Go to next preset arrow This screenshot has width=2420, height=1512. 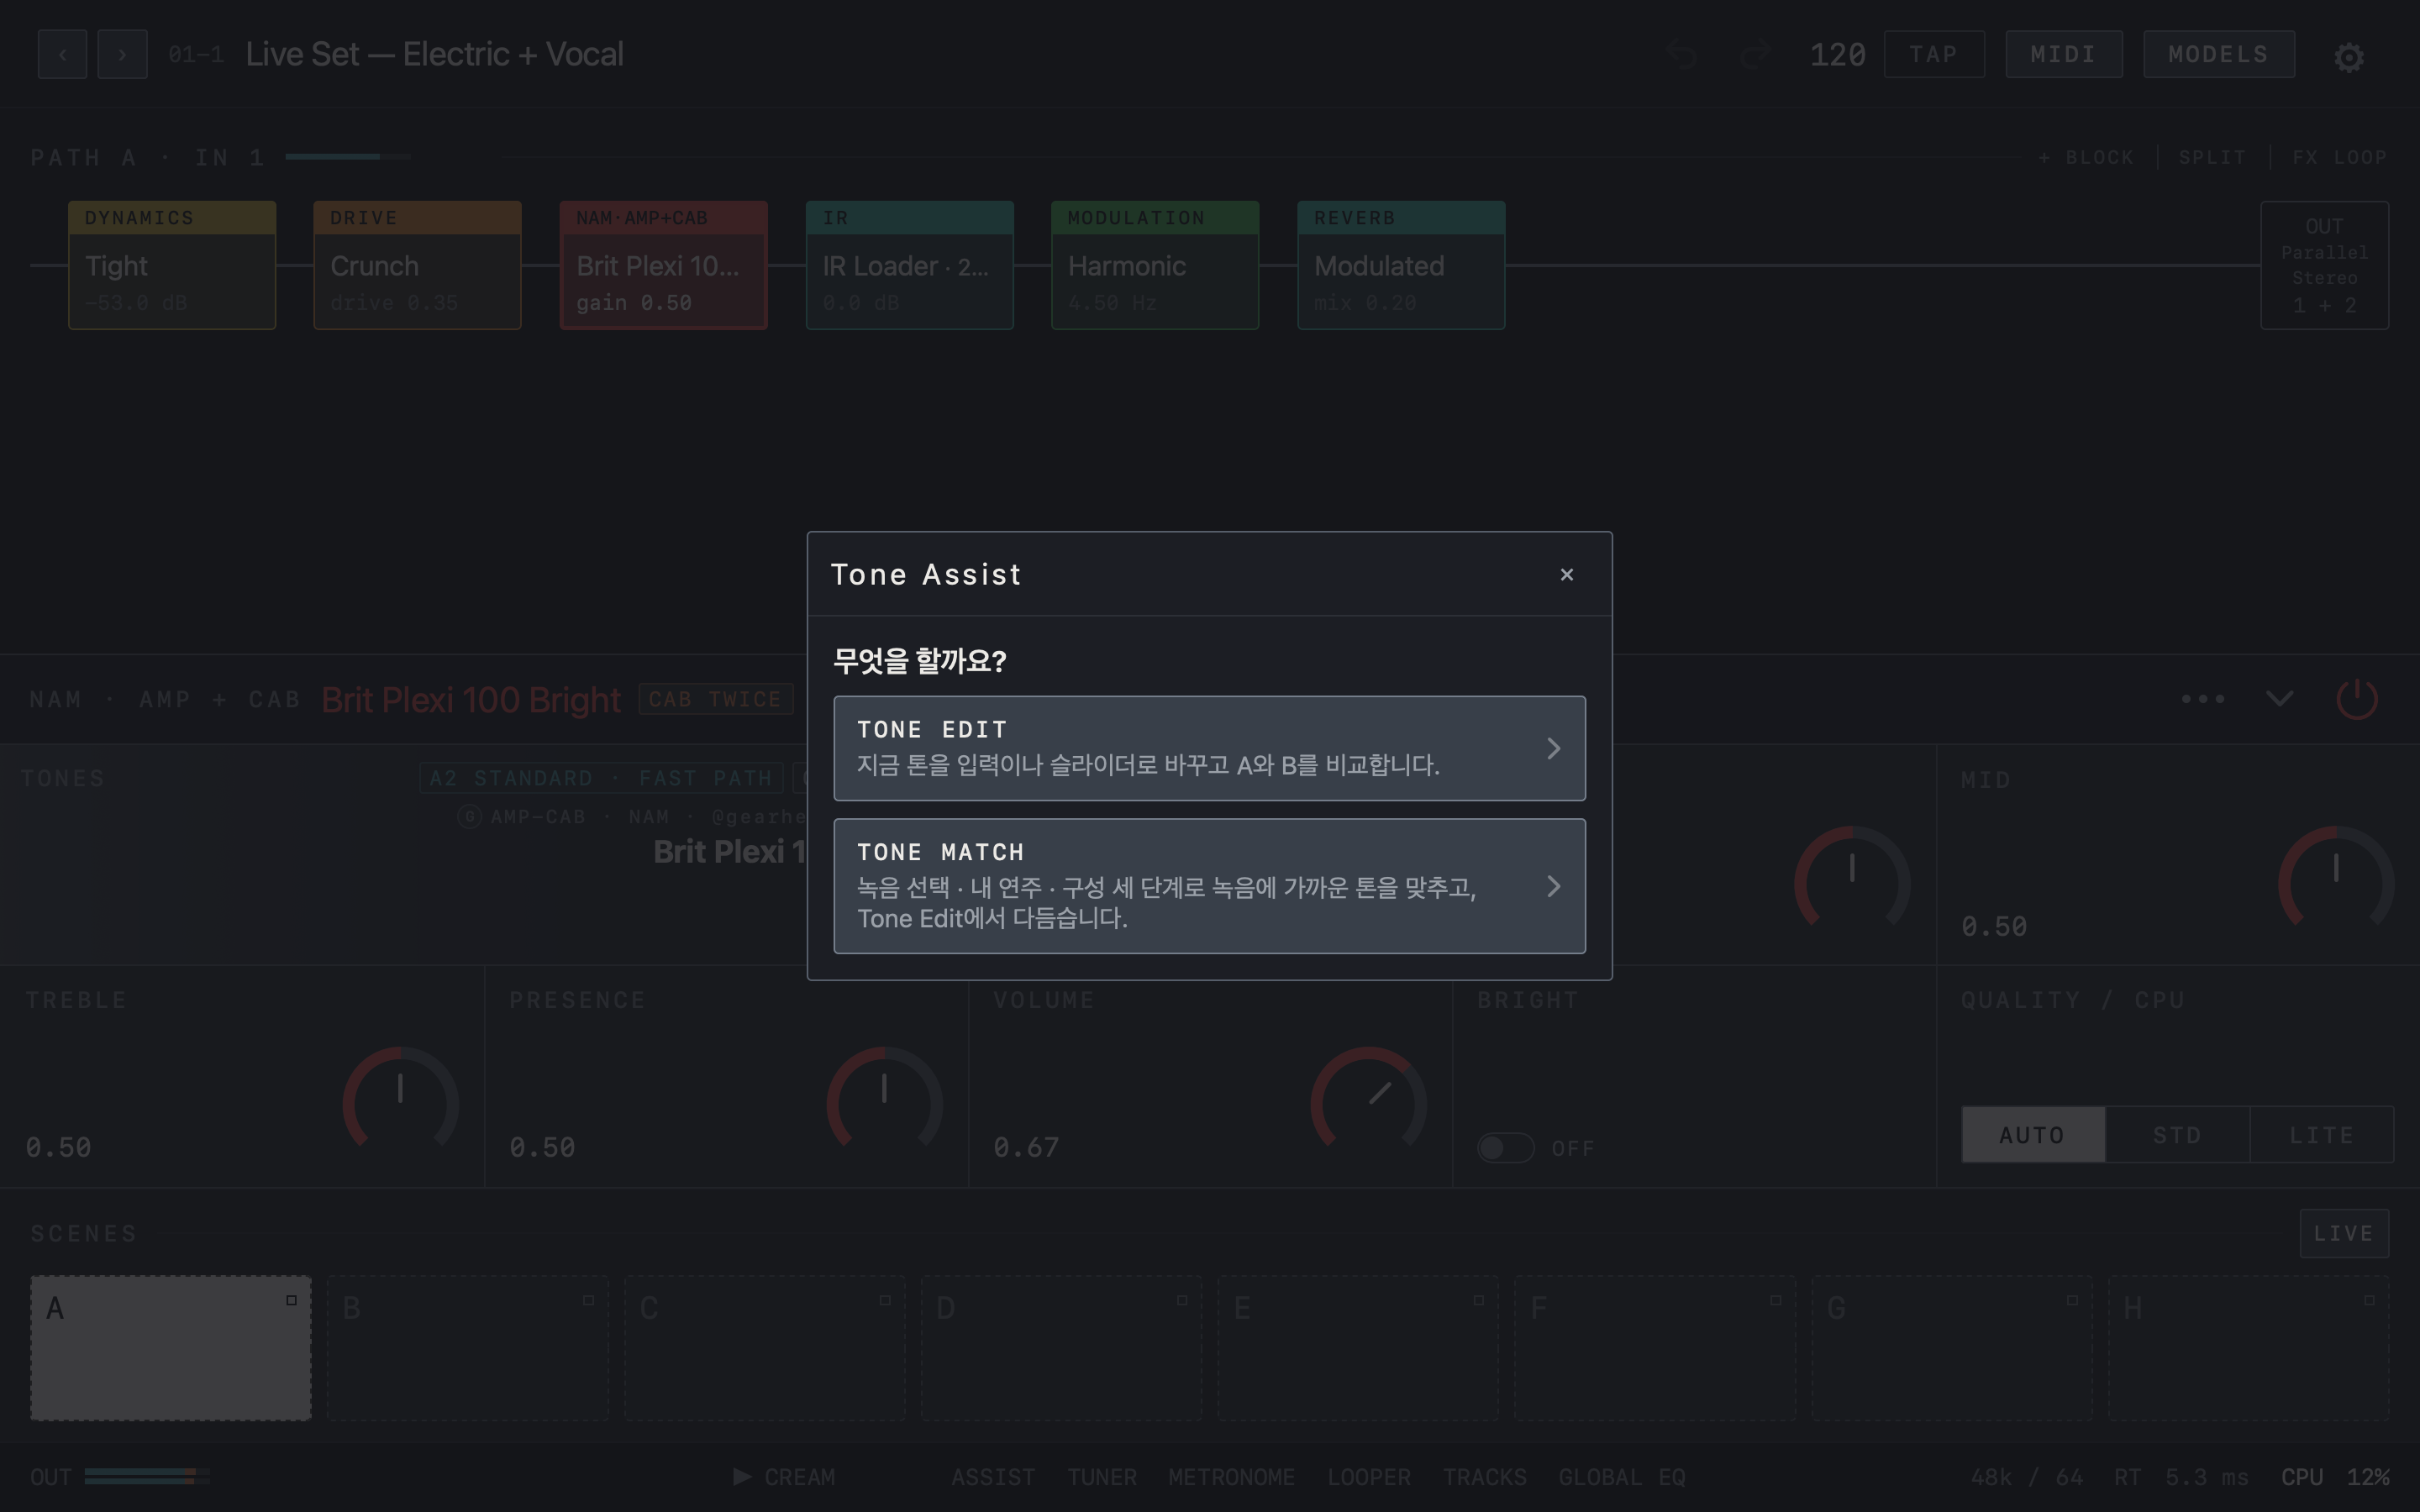[x=122, y=54]
